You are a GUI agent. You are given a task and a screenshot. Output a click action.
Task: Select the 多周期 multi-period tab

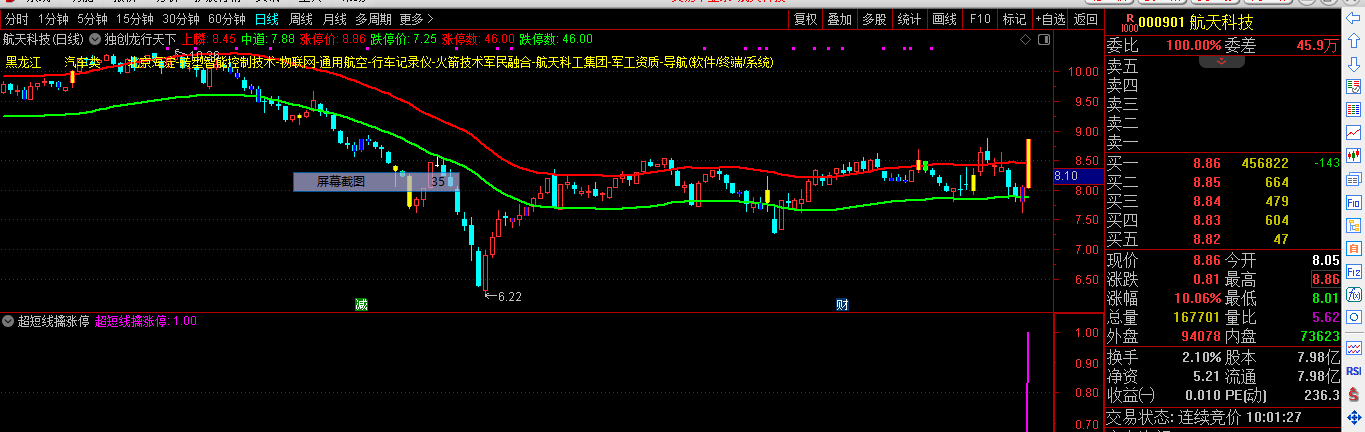[373, 19]
